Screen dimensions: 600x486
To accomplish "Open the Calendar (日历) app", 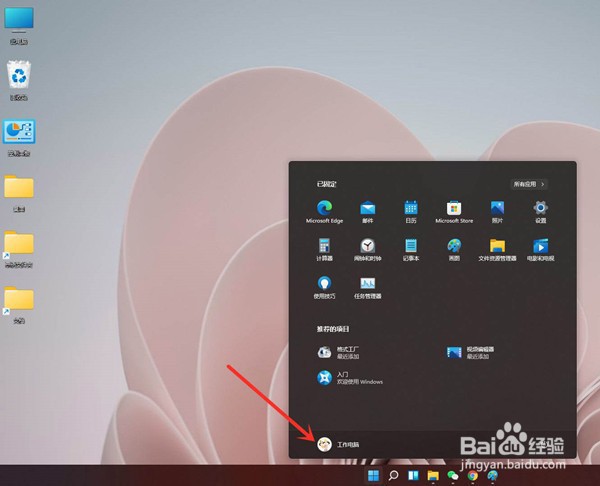I will tap(411, 212).
